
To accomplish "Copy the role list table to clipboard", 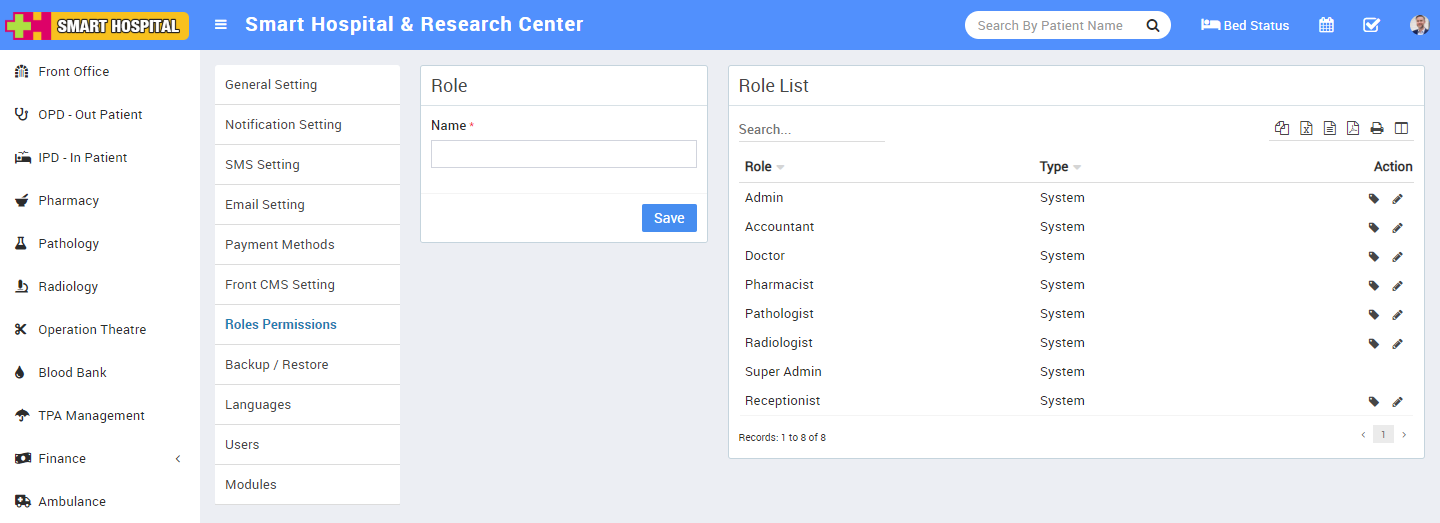I will 1282,128.
